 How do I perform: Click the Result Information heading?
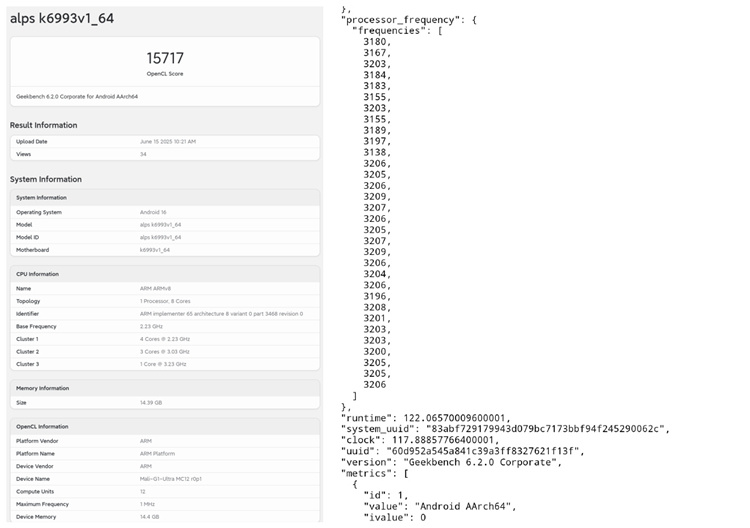click(x=44, y=125)
